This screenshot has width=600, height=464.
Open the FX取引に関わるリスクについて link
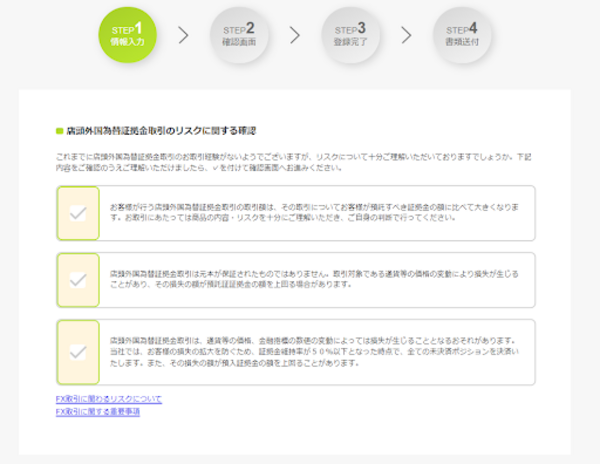[x=109, y=399]
